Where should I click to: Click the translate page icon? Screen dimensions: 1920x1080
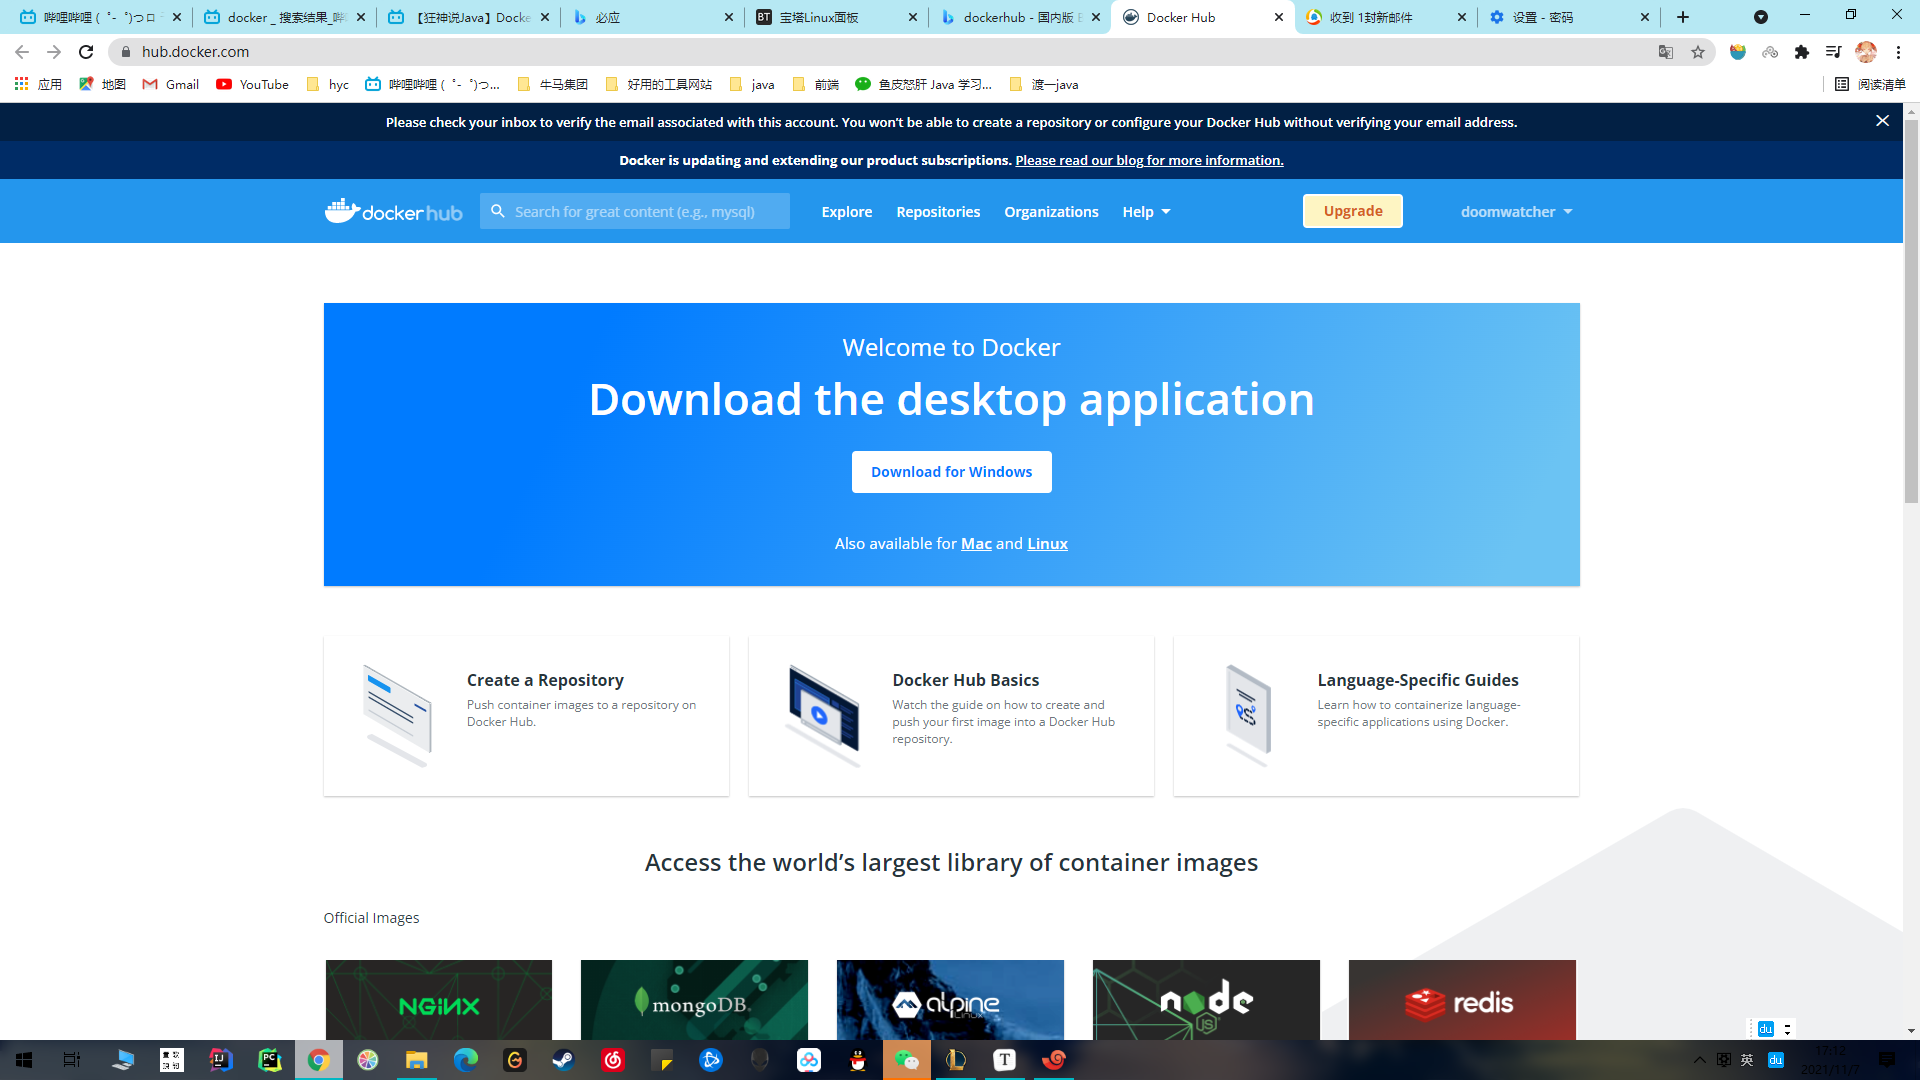tap(1666, 52)
